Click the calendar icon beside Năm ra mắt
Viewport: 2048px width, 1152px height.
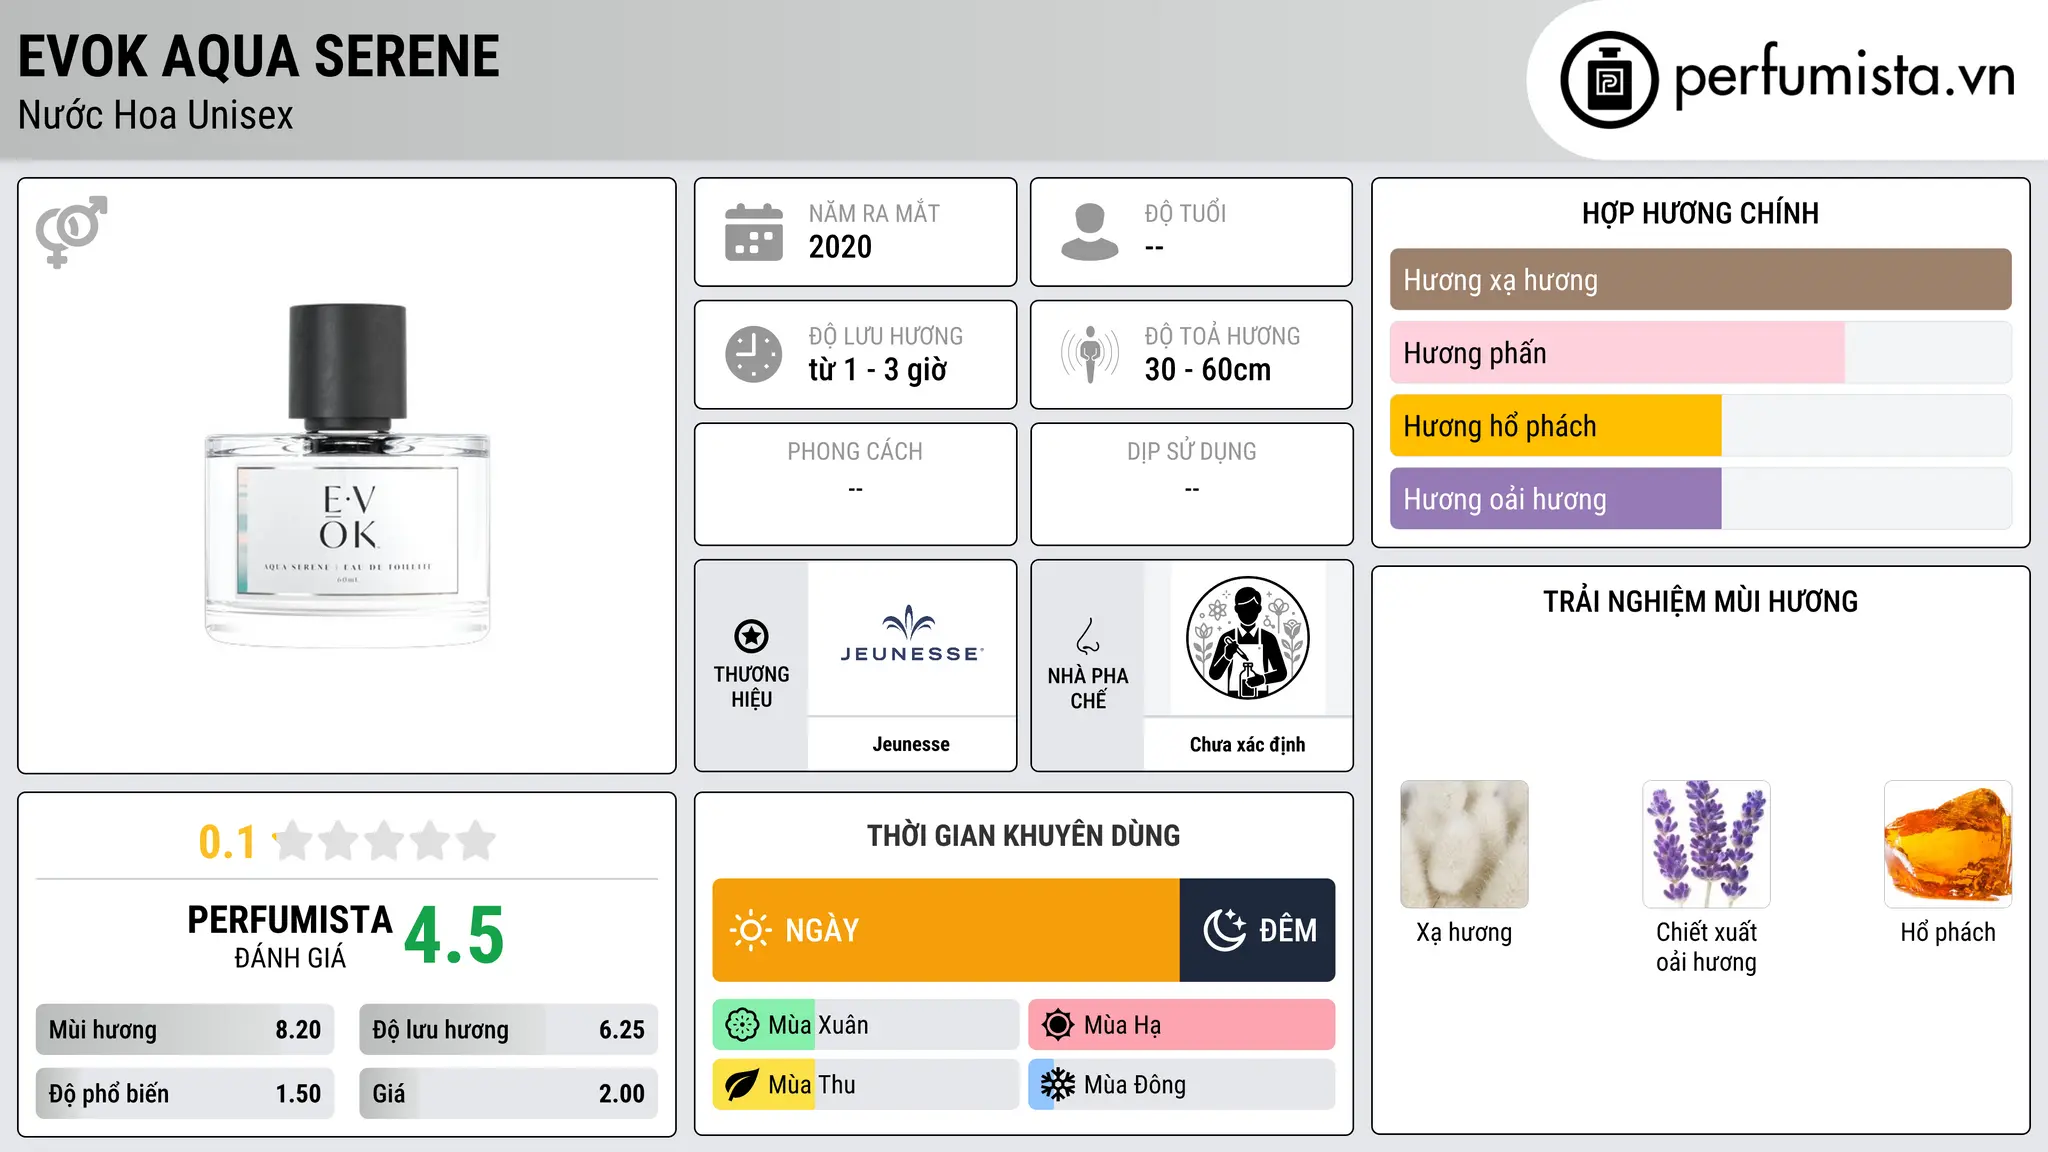point(754,232)
